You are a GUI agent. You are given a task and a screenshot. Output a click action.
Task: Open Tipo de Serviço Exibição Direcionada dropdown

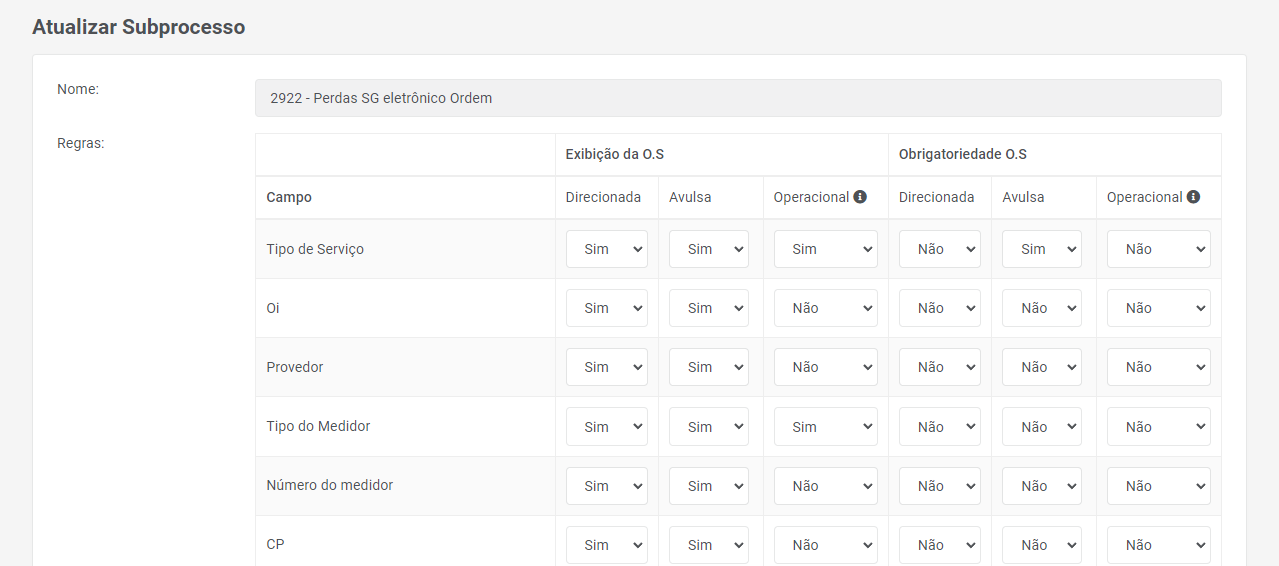pyautogui.click(x=606, y=249)
